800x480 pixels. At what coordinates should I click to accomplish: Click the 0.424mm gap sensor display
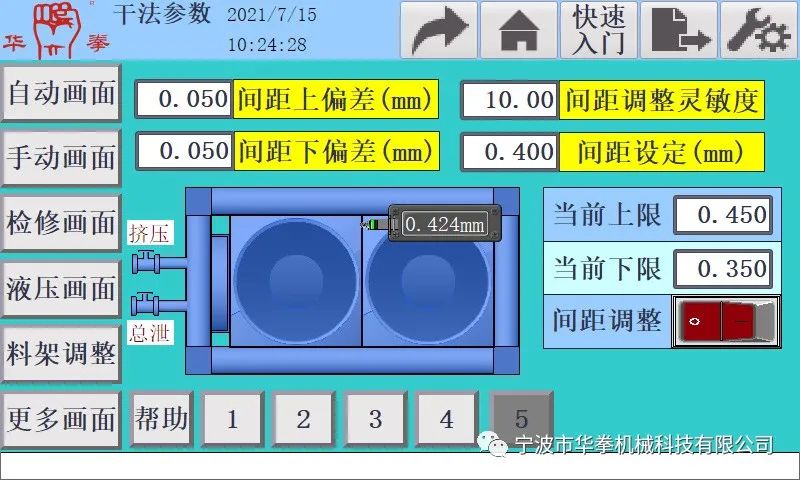[x=444, y=223]
